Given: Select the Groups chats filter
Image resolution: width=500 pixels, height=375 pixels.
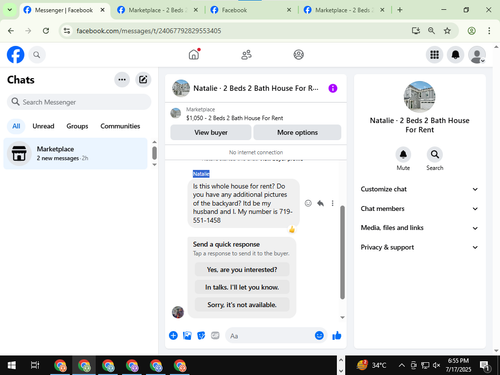Looking at the screenshot, I should (77, 126).
